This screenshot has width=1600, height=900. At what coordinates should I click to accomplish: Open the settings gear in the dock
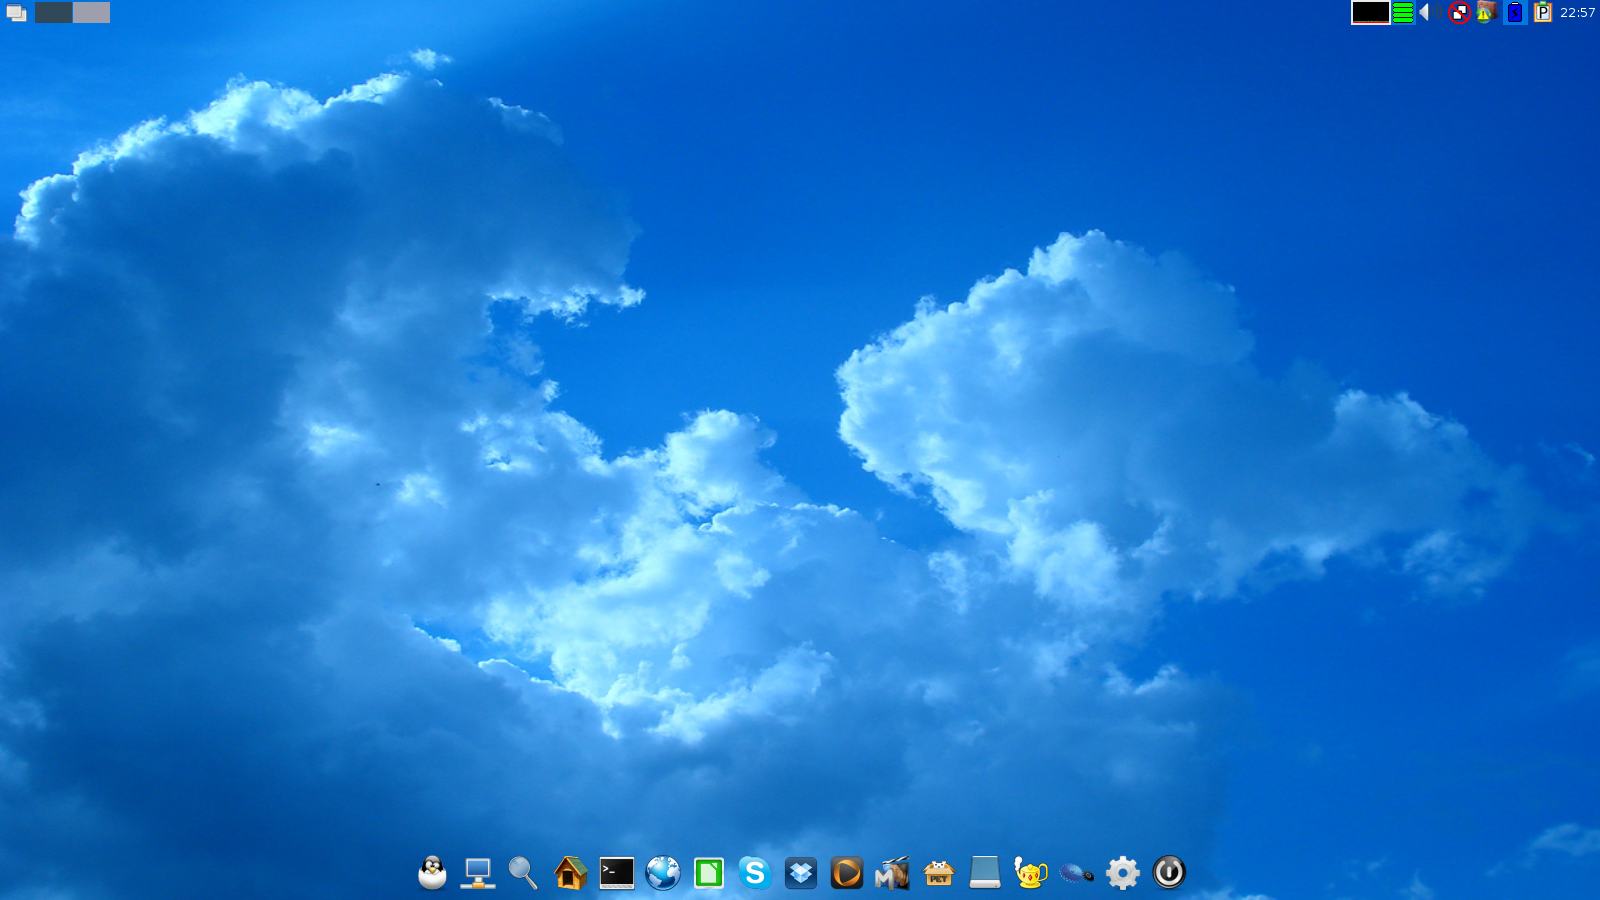[1123, 873]
